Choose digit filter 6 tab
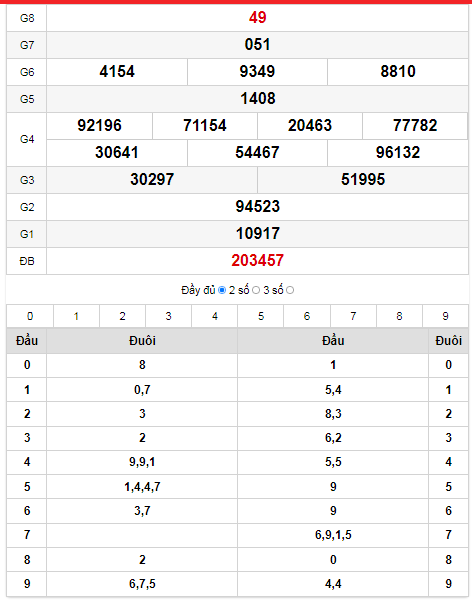Viewport: 472px width, 601px height. [x=307, y=316]
